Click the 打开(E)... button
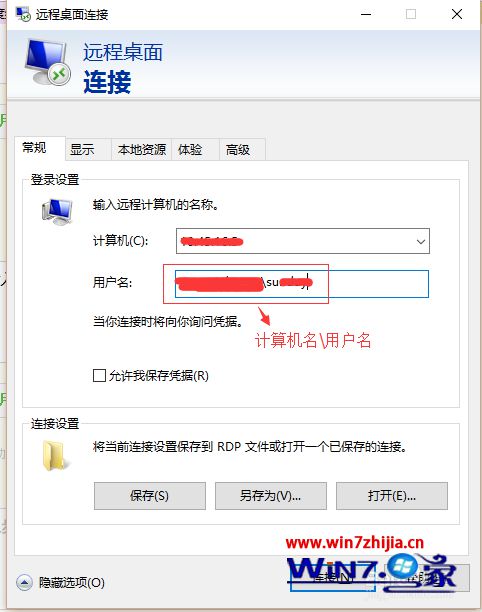 point(392,496)
